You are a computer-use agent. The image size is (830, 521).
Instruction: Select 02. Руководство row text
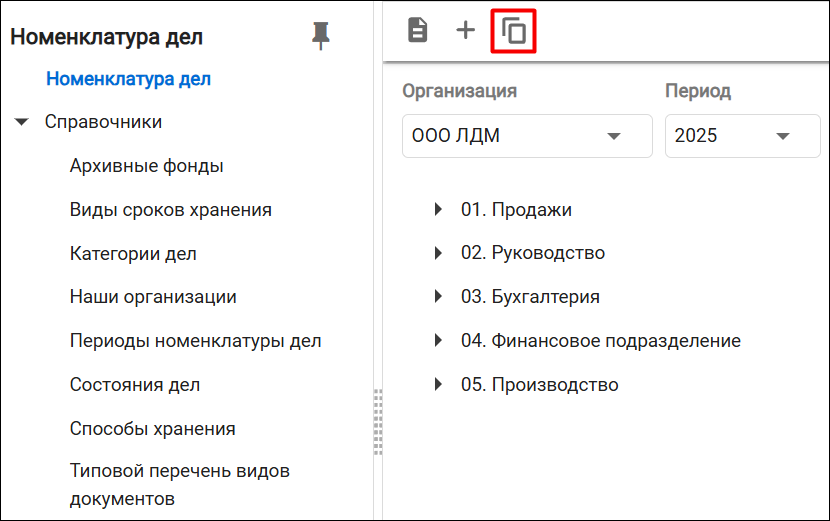(533, 253)
